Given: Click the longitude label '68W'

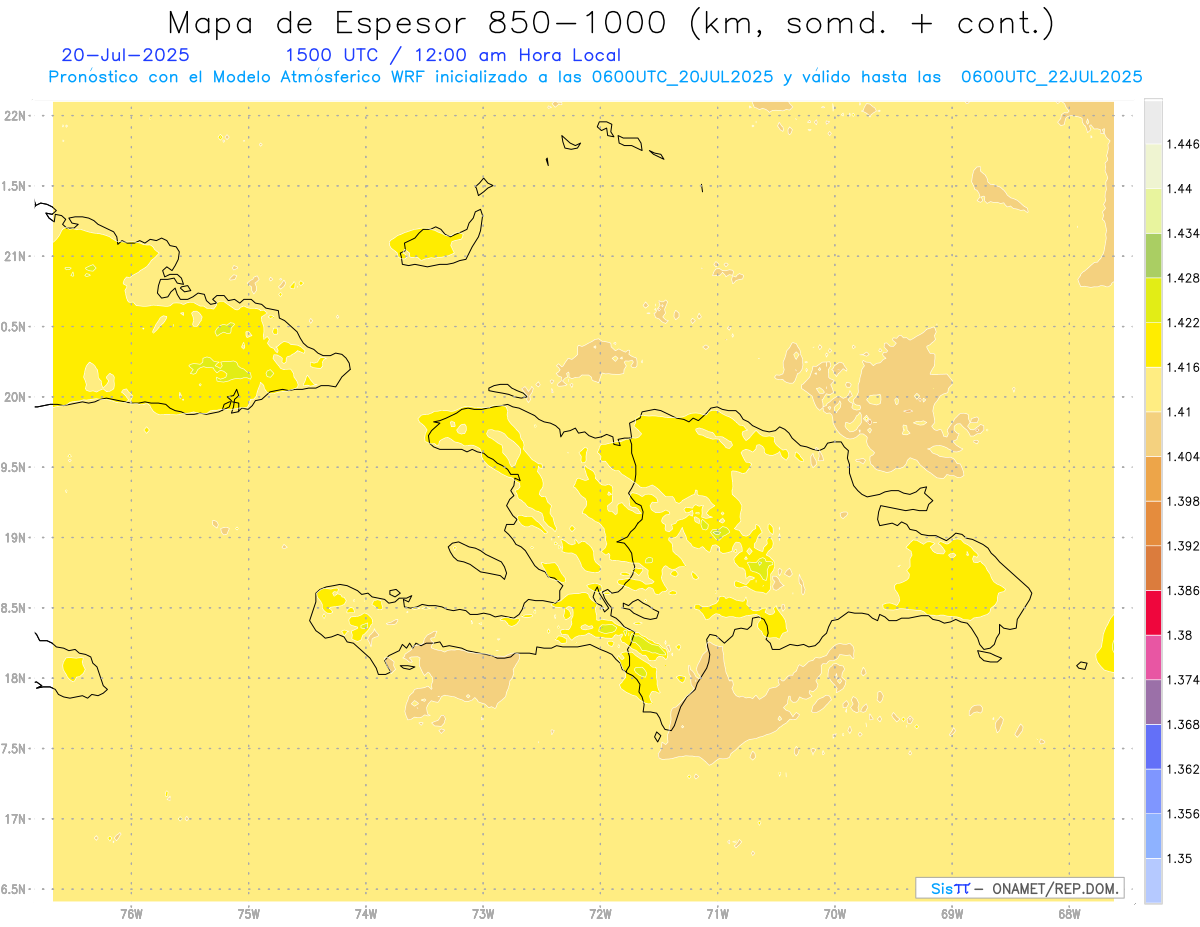Looking at the screenshot, I should click(x=1069, y=914).
